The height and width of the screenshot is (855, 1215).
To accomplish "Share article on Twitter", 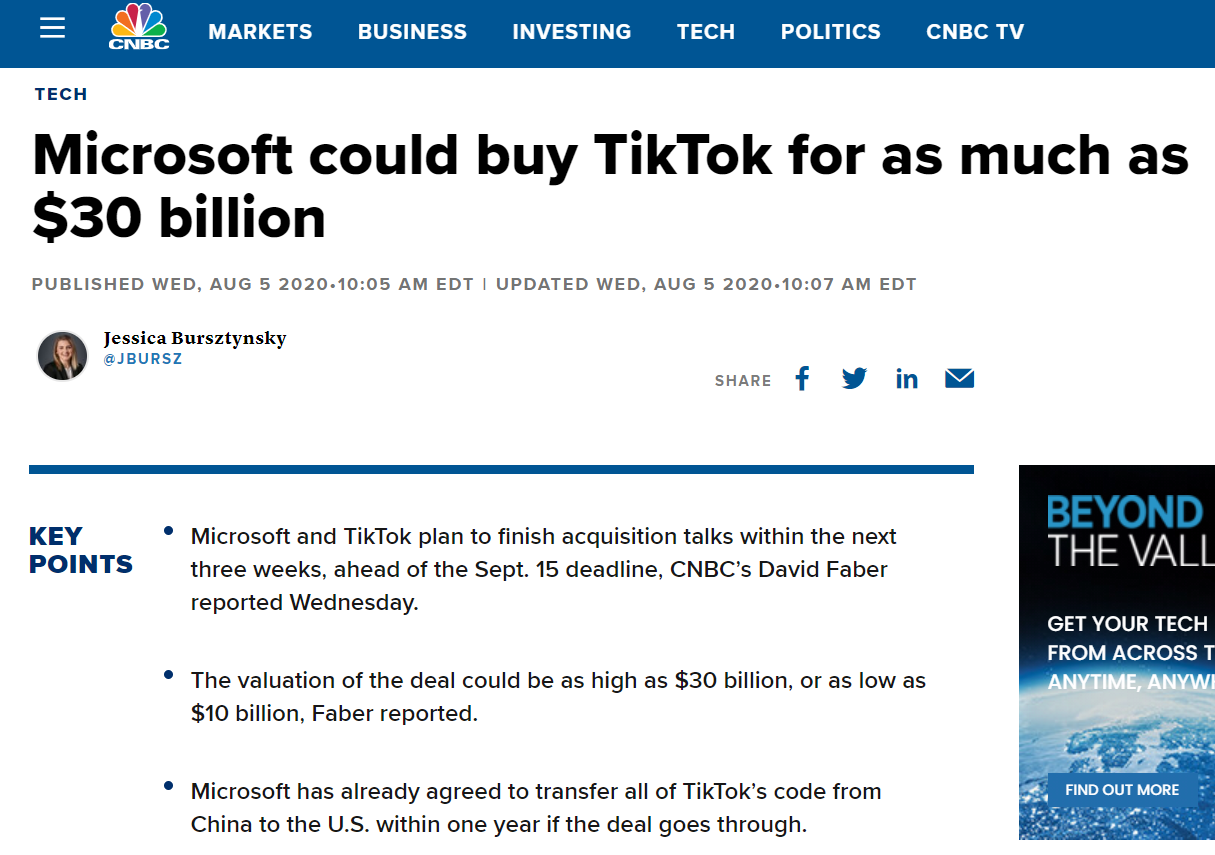I will coord(854,378).
